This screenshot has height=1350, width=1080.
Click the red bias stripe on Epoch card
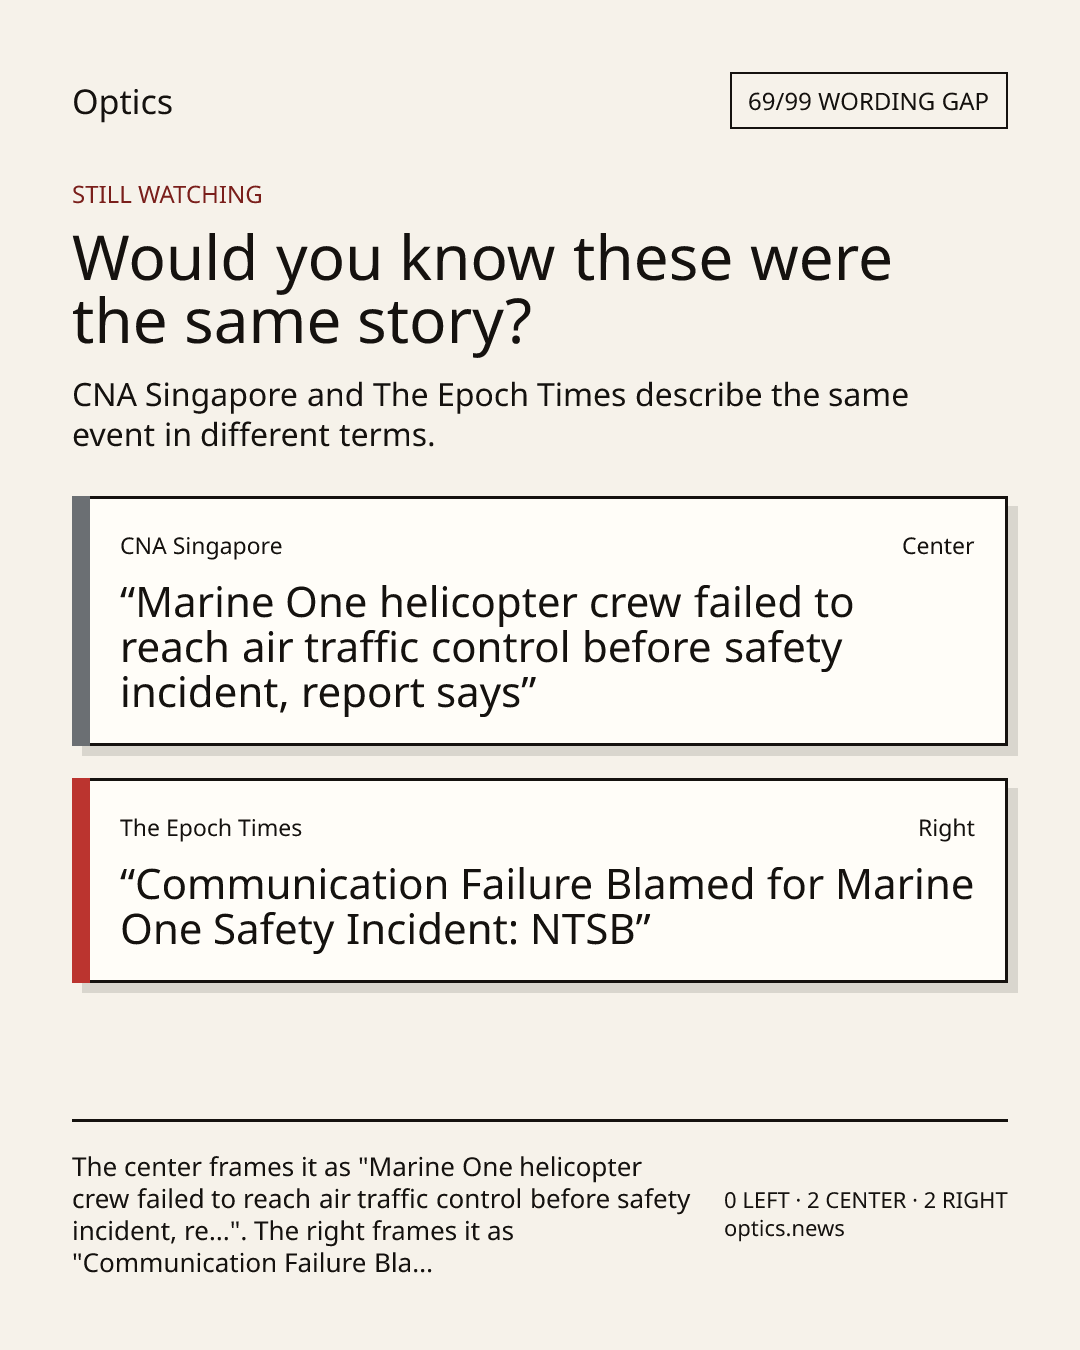click(x=81, y=880)
